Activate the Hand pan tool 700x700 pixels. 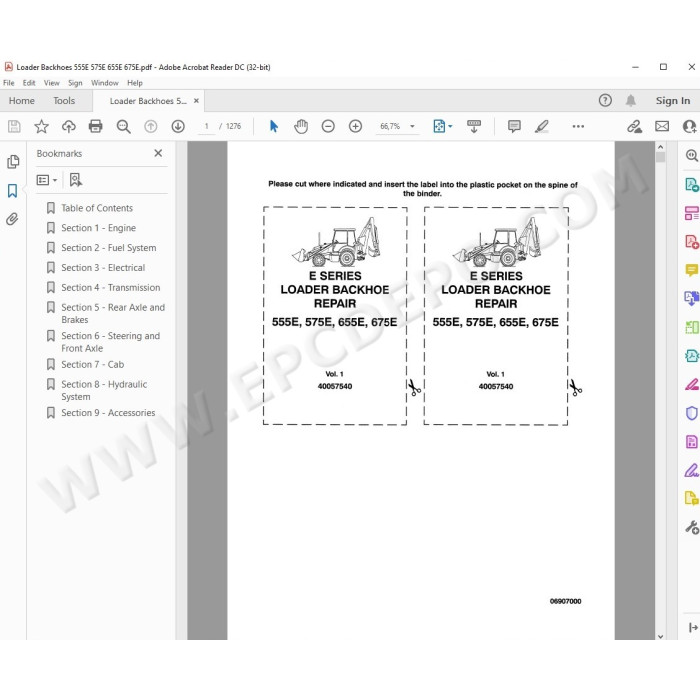(x=301, y=126)
